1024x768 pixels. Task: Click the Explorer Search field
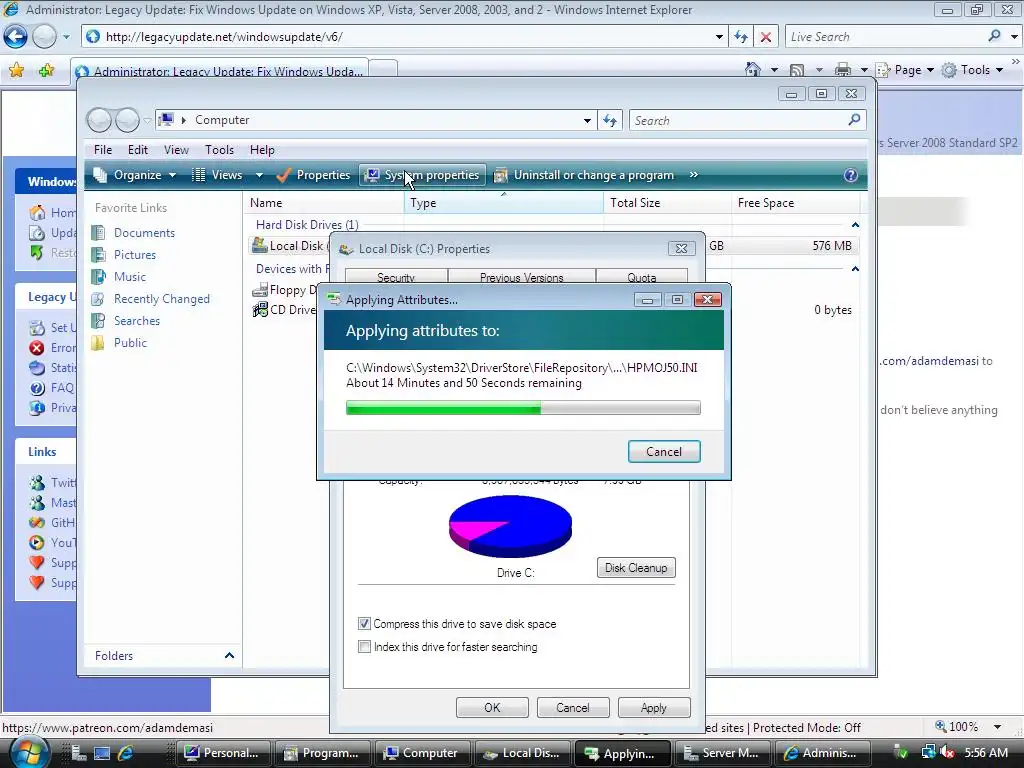pyautogui.click(x=738, y=120)
